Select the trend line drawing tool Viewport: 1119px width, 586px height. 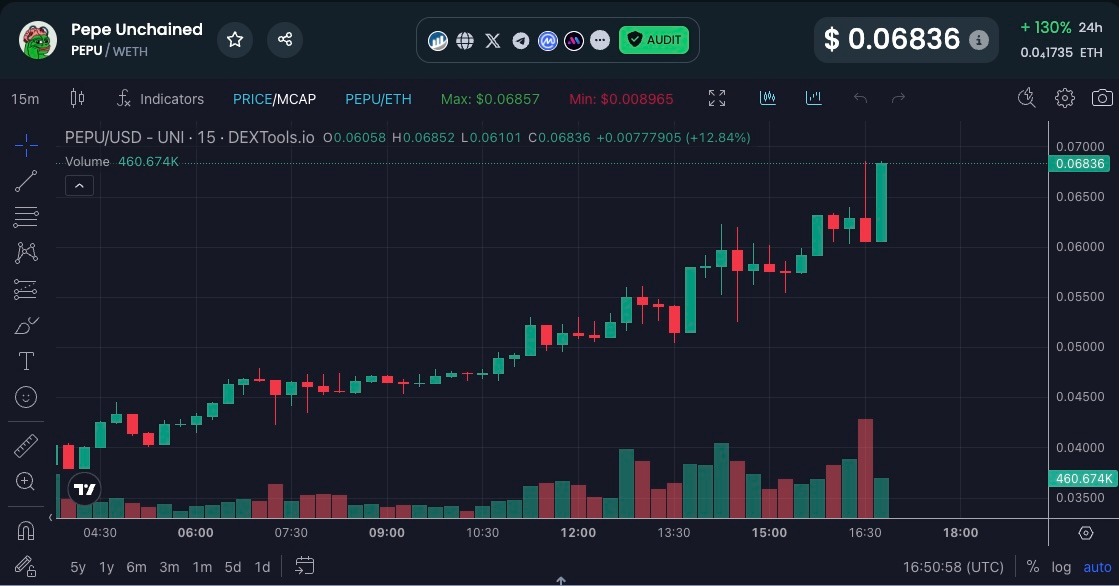[26, 181]
